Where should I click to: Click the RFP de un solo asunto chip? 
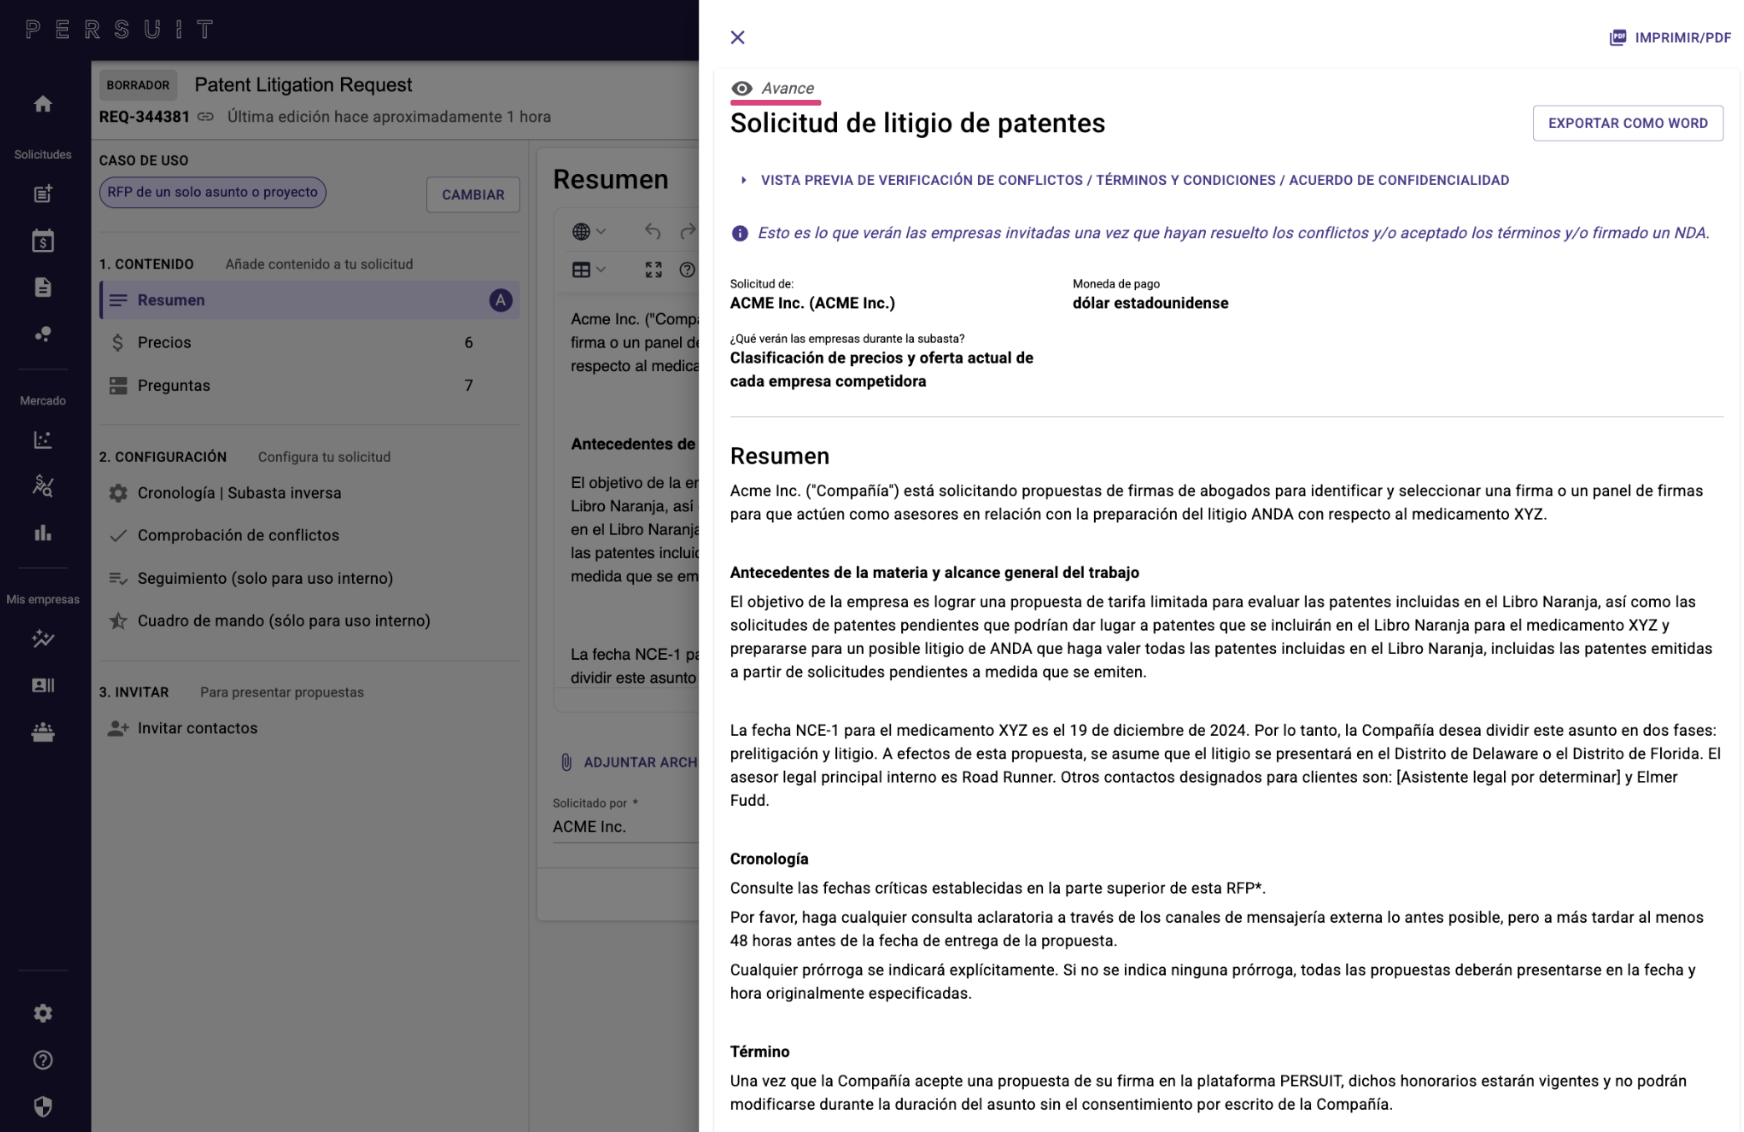pyautogui.click(x=213, y=192)
